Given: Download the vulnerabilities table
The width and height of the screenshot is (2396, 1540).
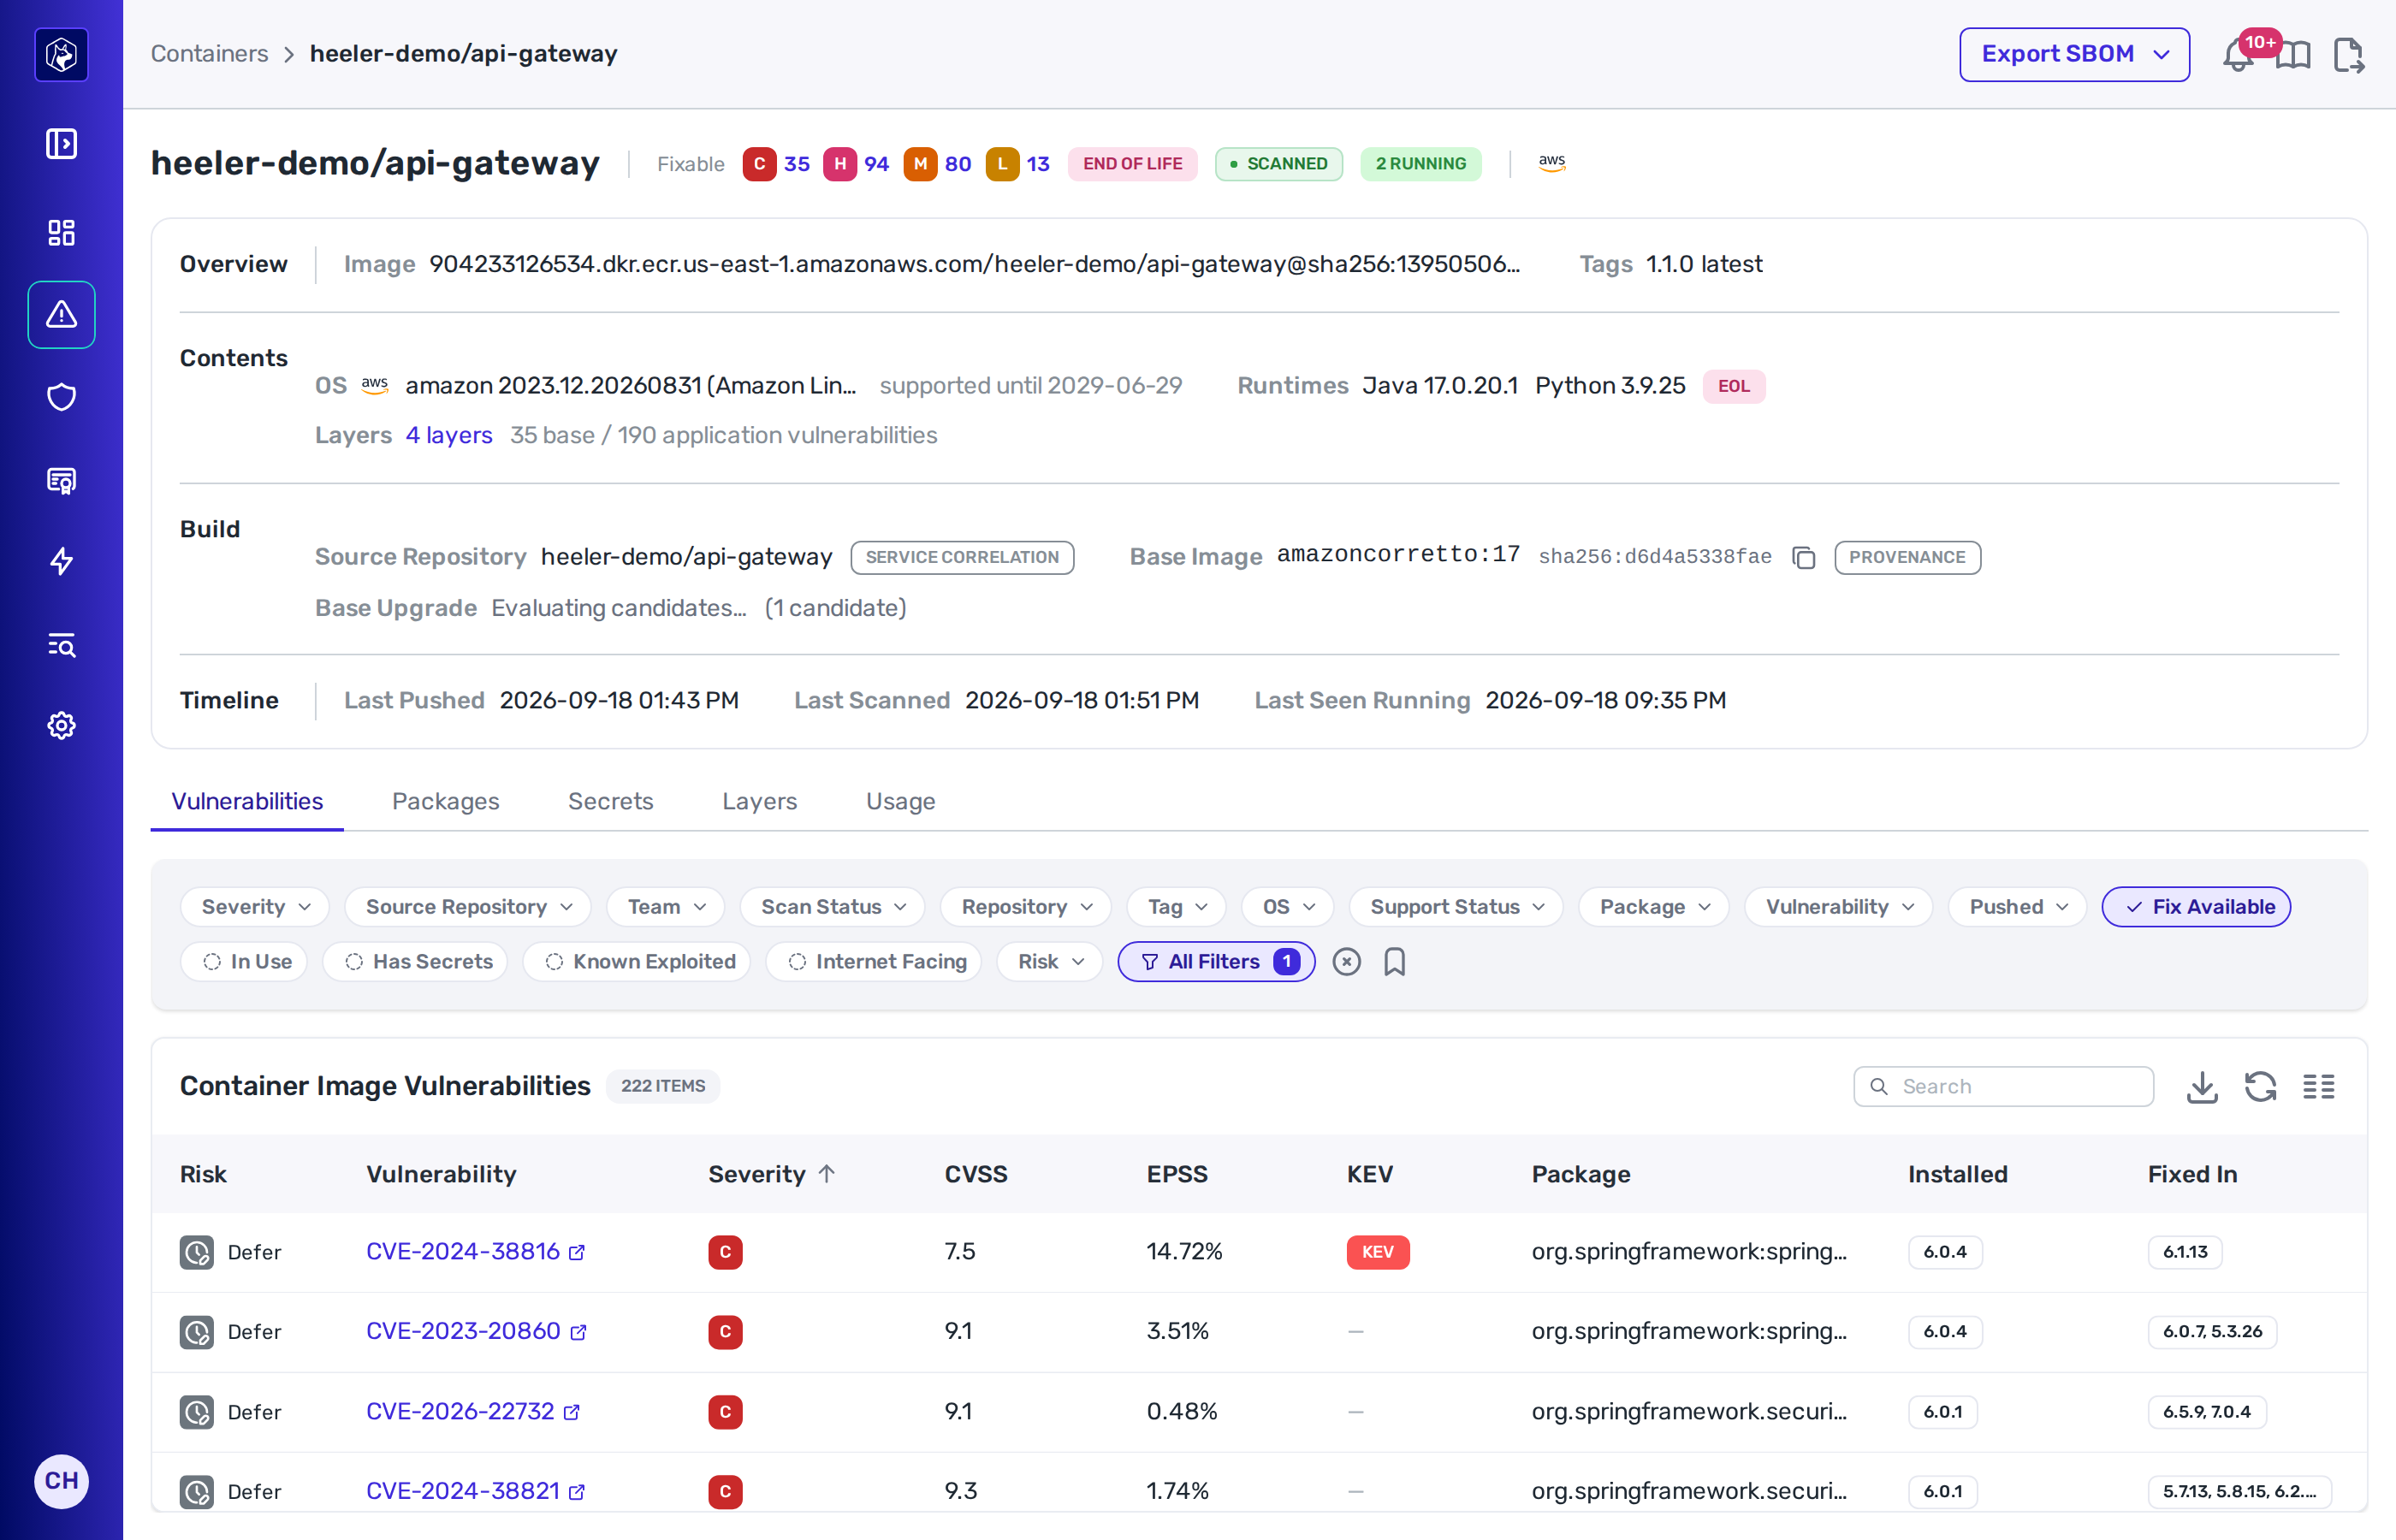Looking at the screenshot, I should (2201, 1087).
